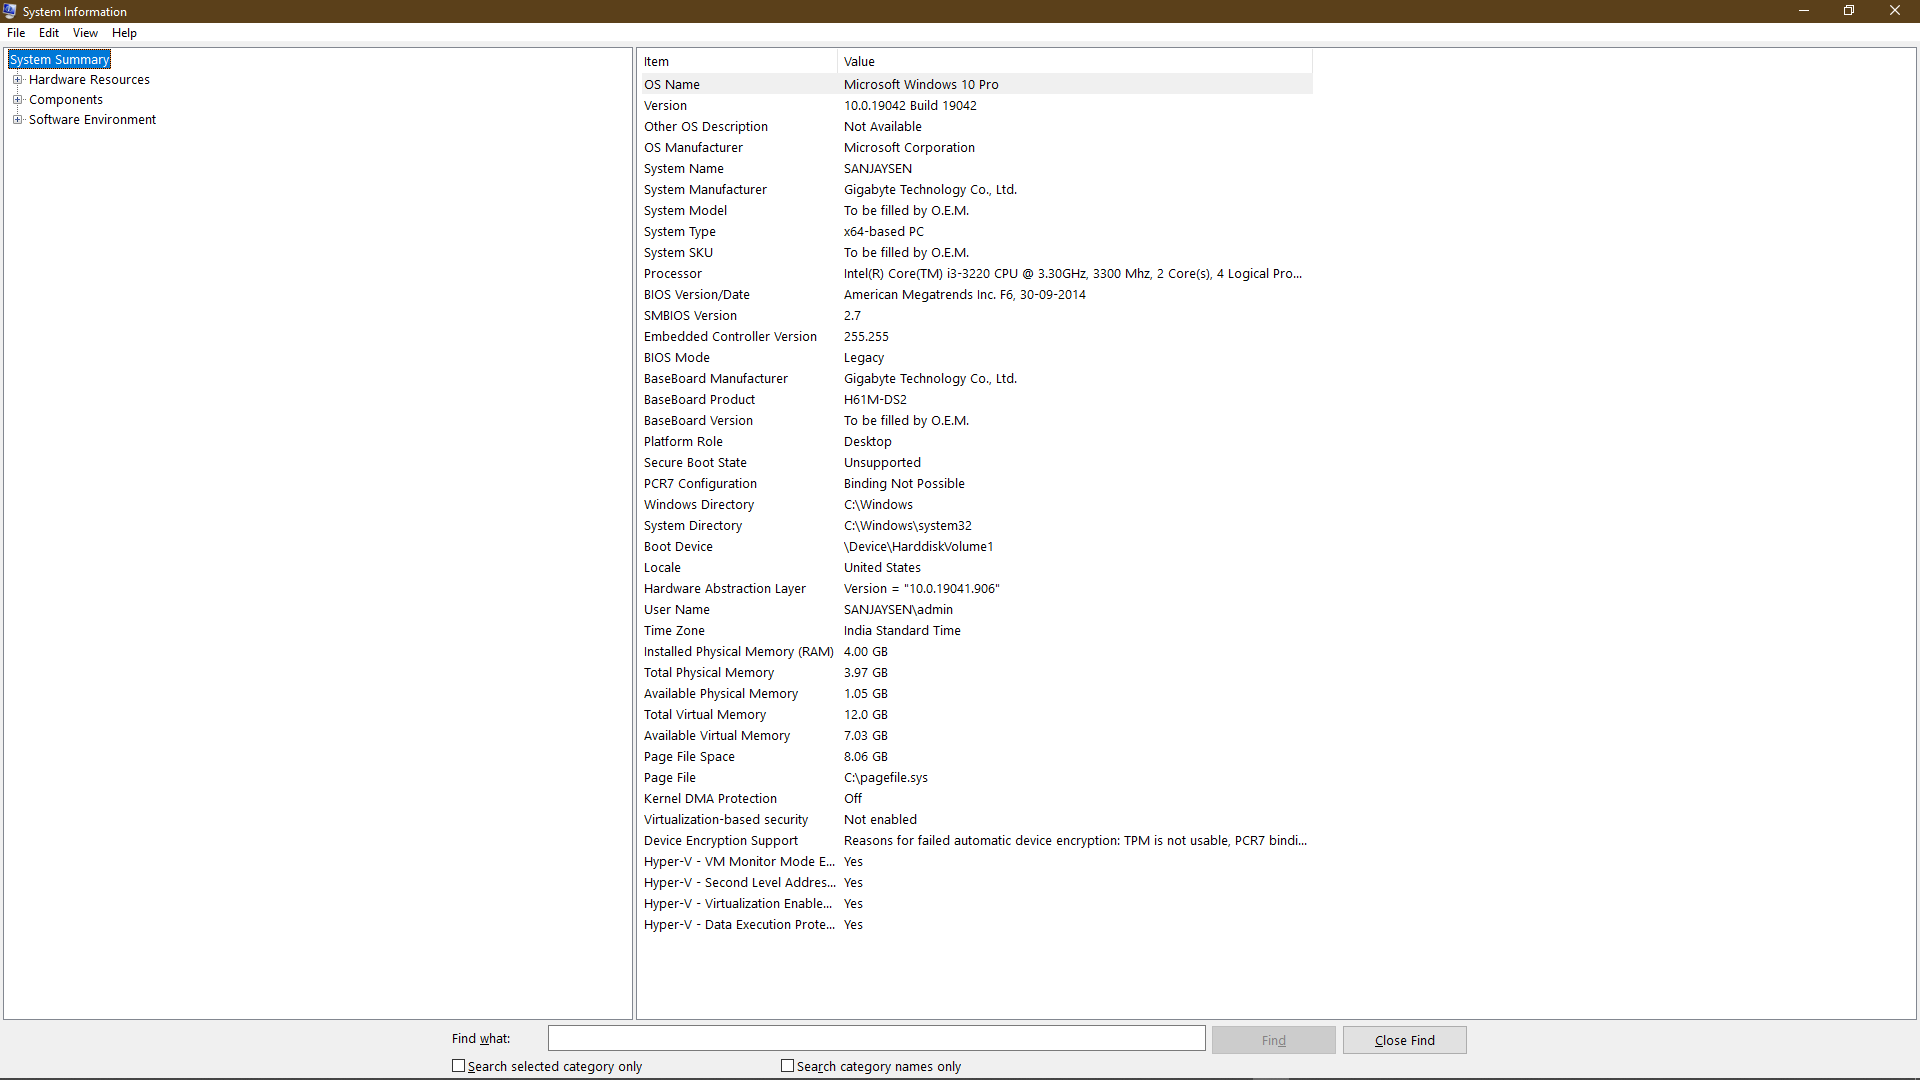Click inside the Find what field
This screenshot has width=1920, height=1080.
tap(876, 1038)
